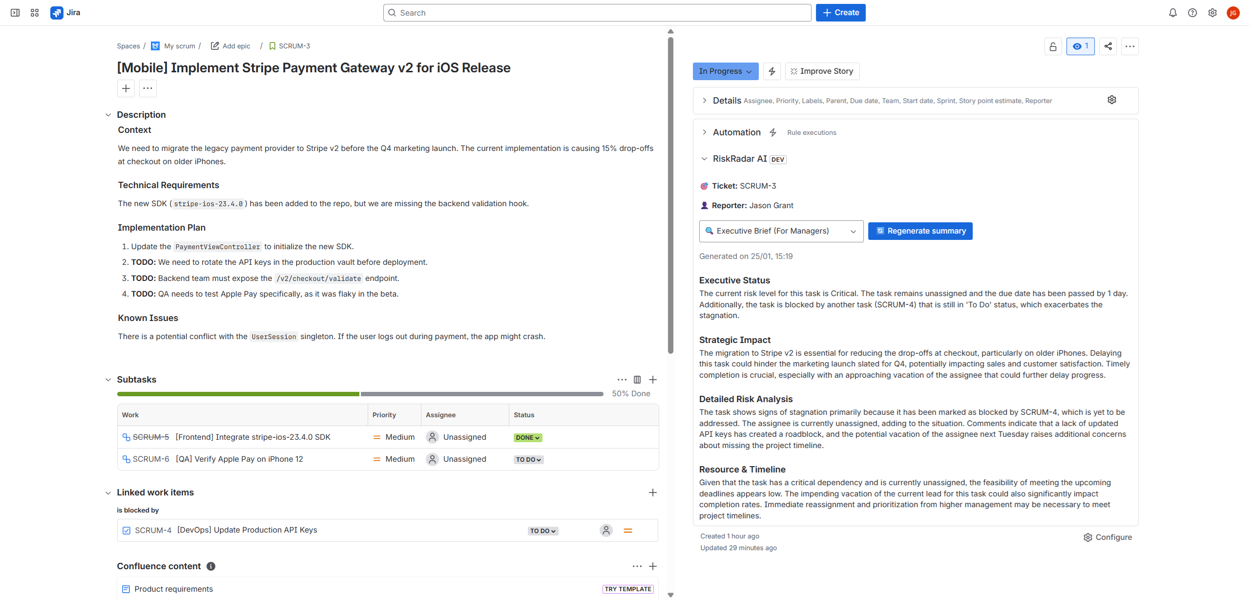Toggle the watch eye button
The width and height of the screenshot is (1250, 600).
1080,46
